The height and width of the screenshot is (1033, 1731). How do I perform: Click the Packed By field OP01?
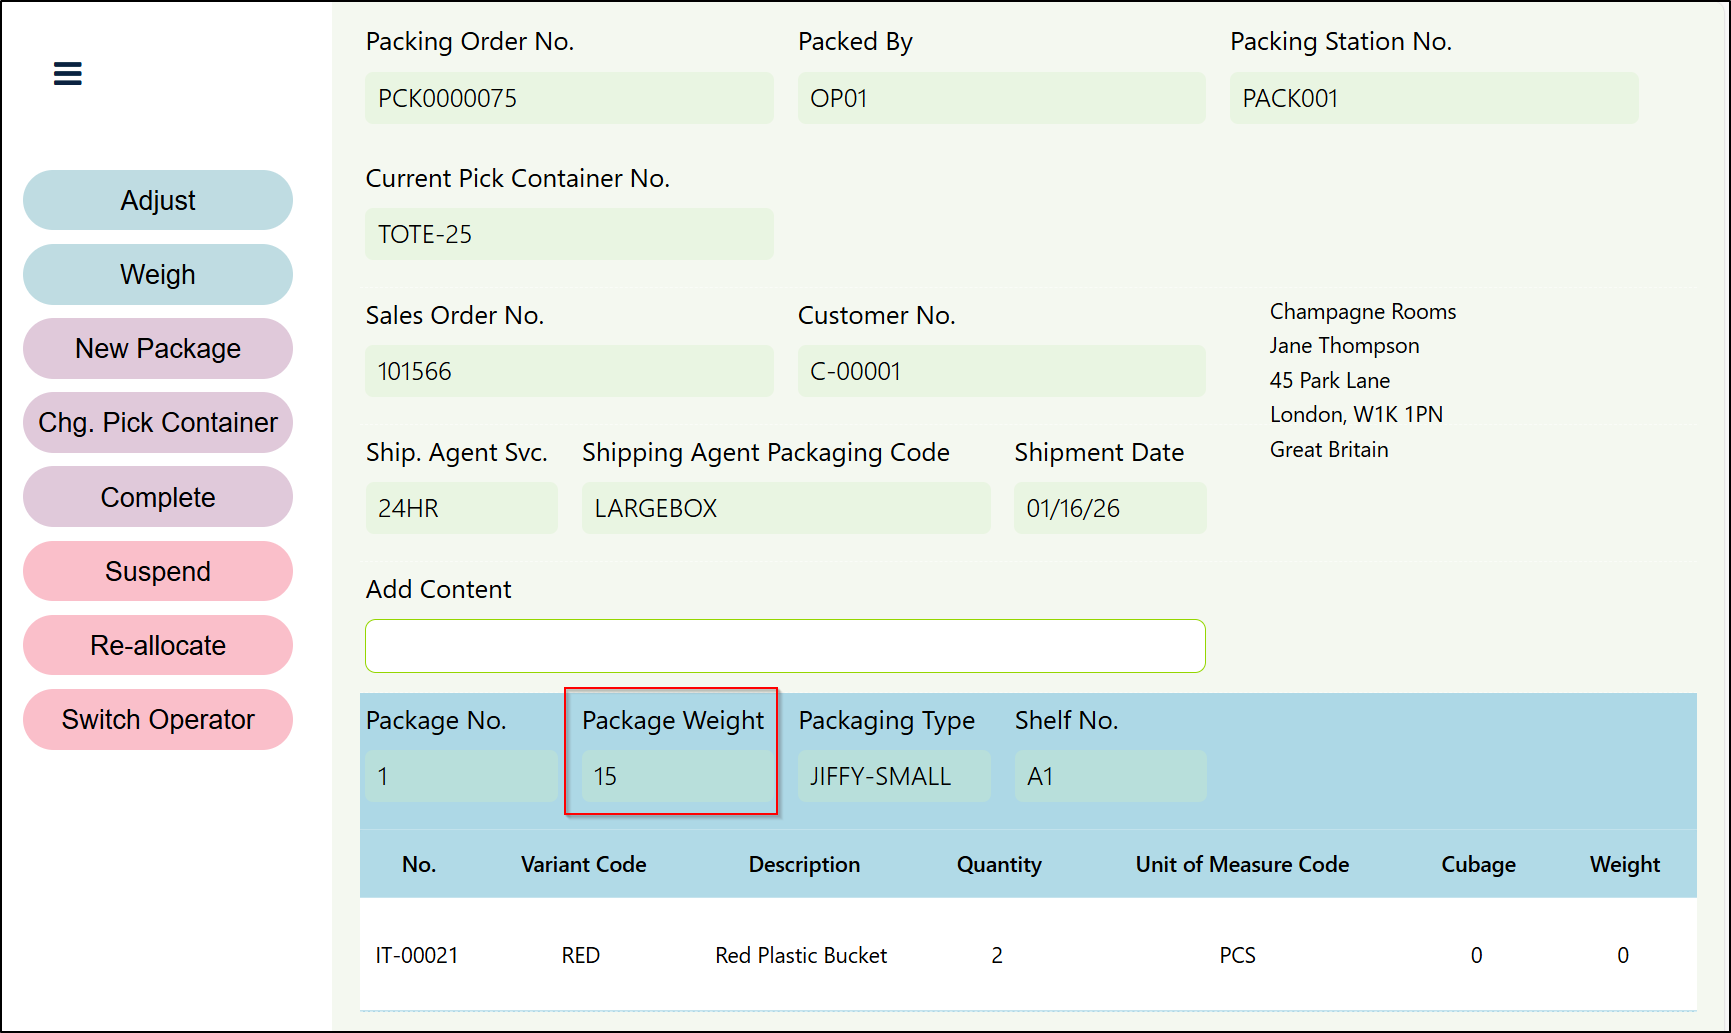point(1001,98)
